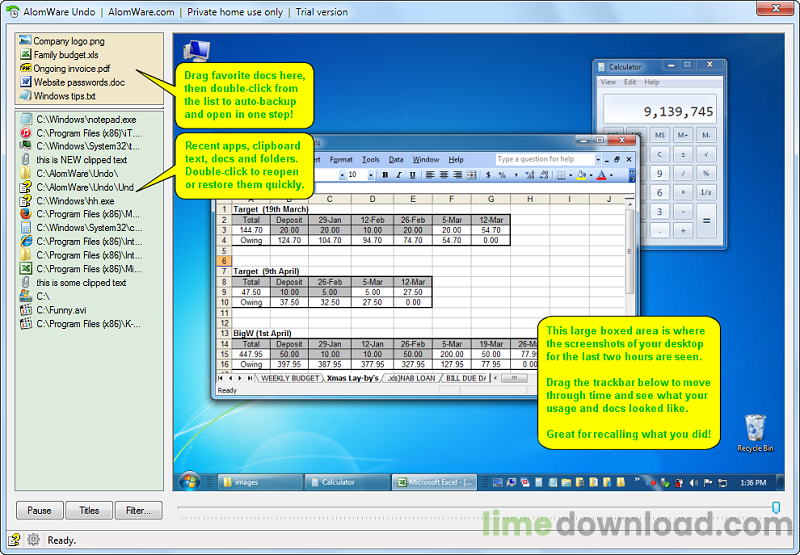
Task: Switch to the WEEKLY BUDGET sheet tab
Action: [x=290, y=378]
